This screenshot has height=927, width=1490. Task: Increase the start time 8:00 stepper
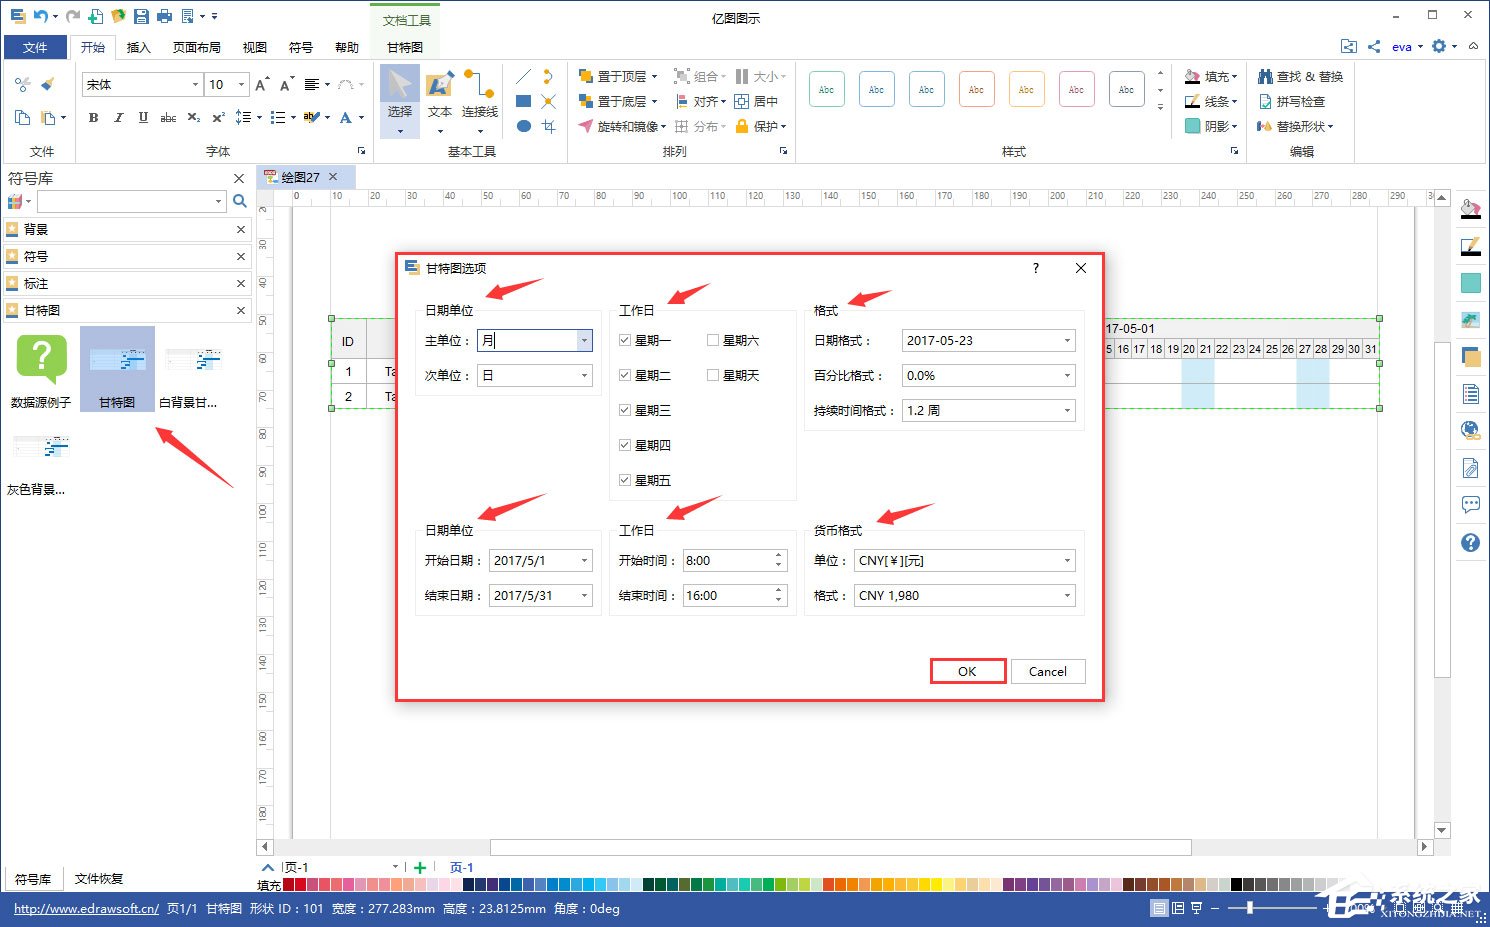pos(779,555)
